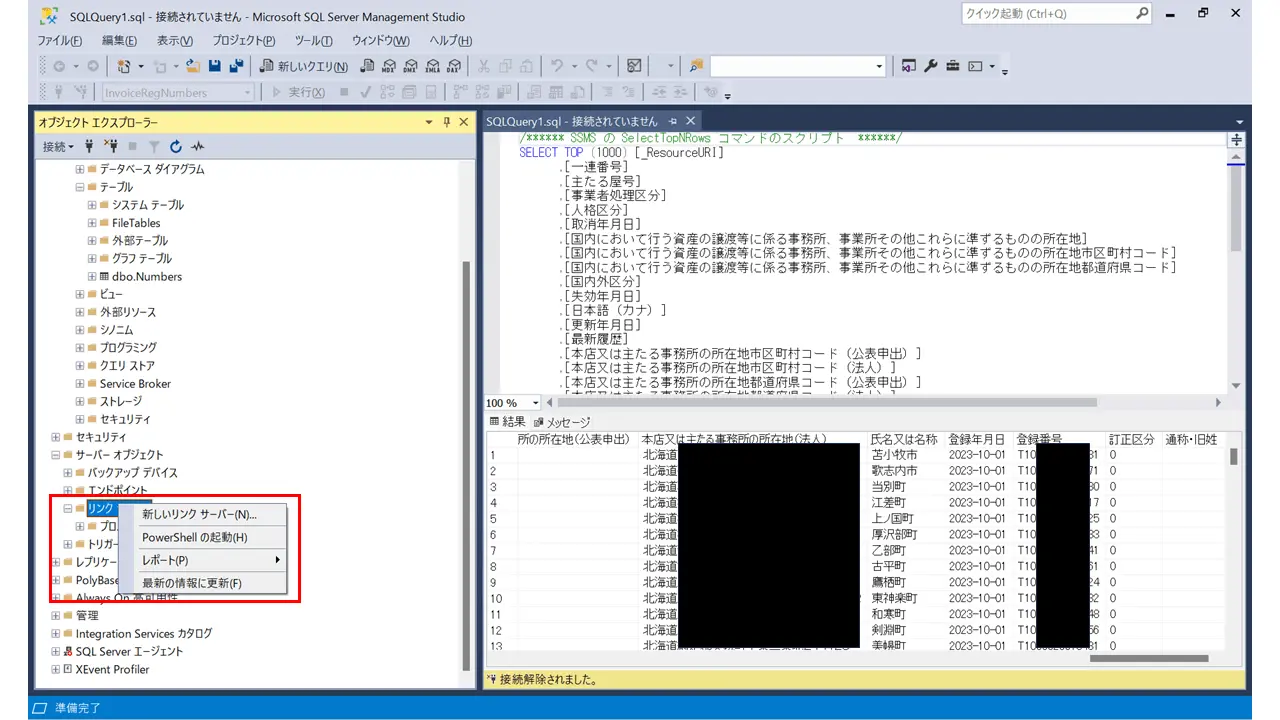Viewport: 1280px width, 720px height.
Task: Click the Activity Monitor icon in Object Explorer
Action: click(x=197, y=146)
